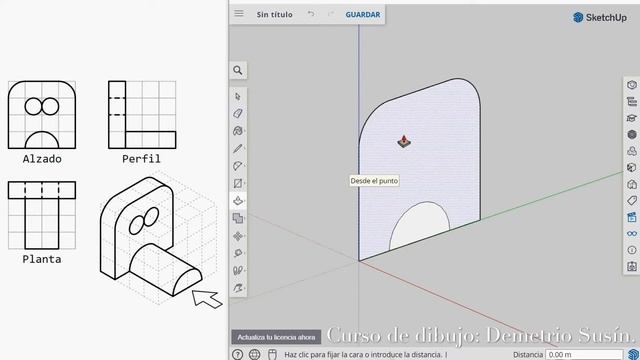Click the Distancia measurement input field

pyautogui.click(x=584, y=355)
